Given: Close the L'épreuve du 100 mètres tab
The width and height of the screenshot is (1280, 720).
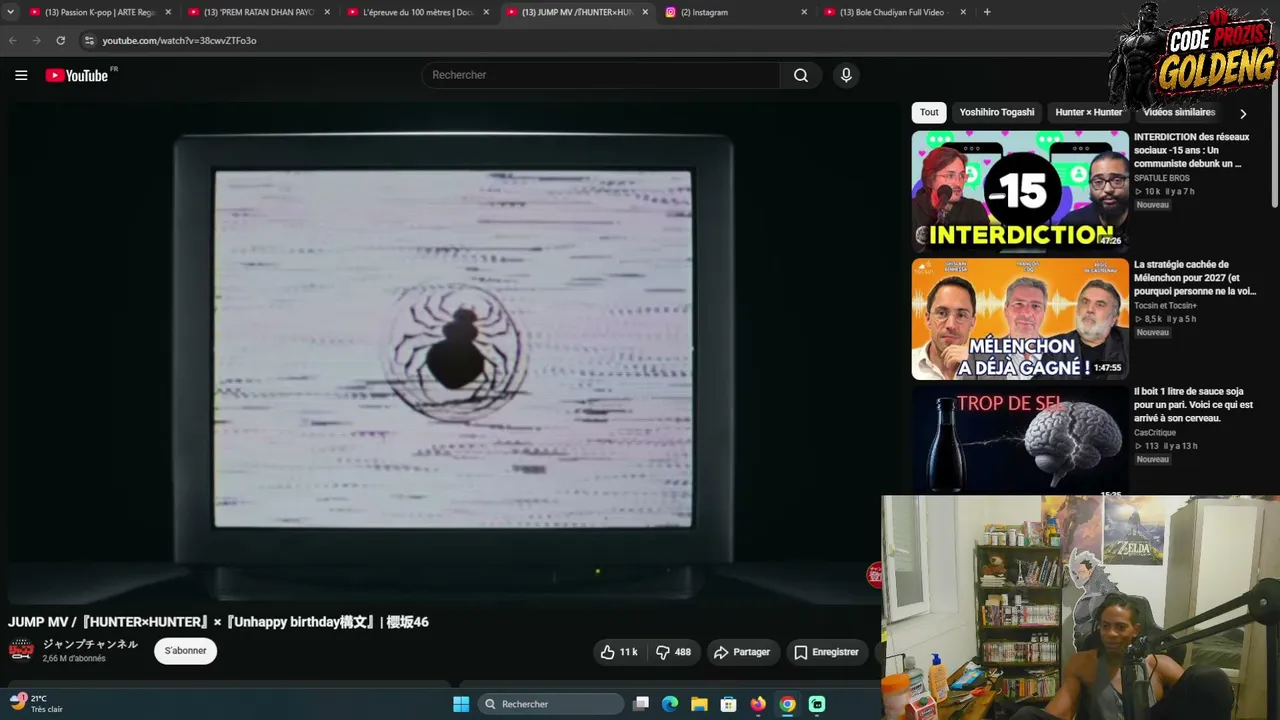Looking at the screenshot, I should tap(486, 12).
